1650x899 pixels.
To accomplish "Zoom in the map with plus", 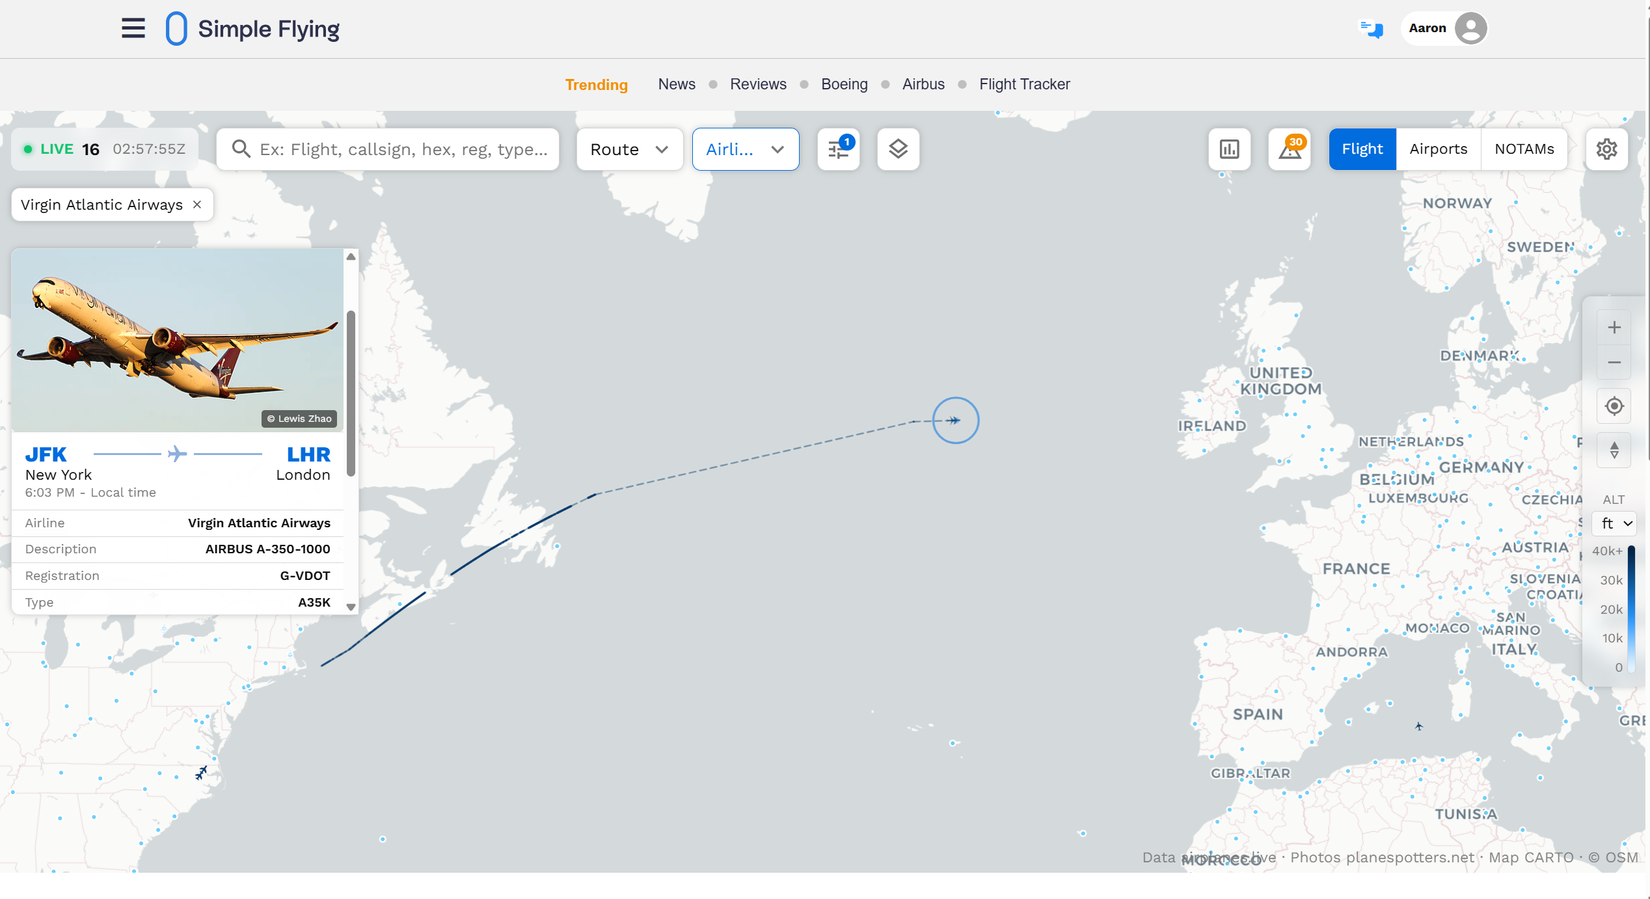I will 1614,327.
